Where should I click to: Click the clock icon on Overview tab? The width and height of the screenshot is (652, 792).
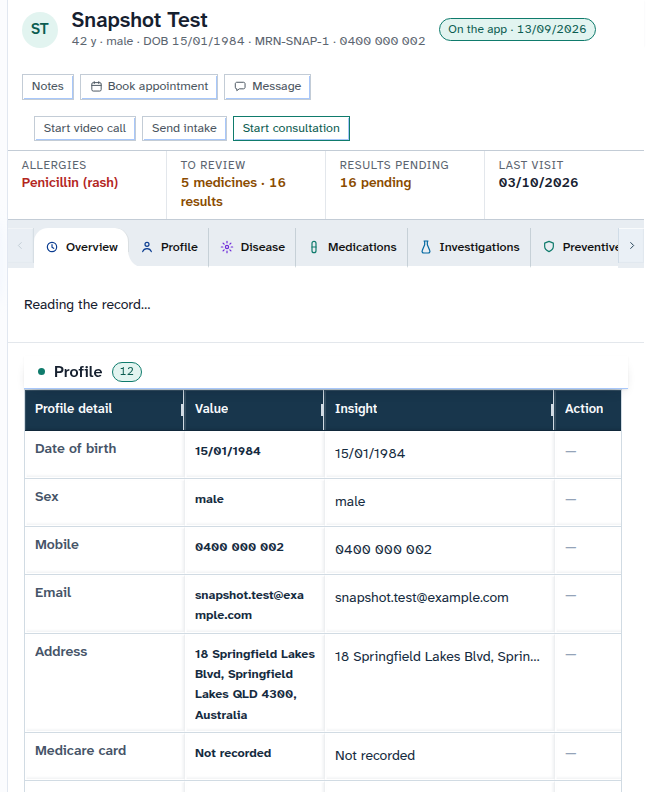click(52, 247)
